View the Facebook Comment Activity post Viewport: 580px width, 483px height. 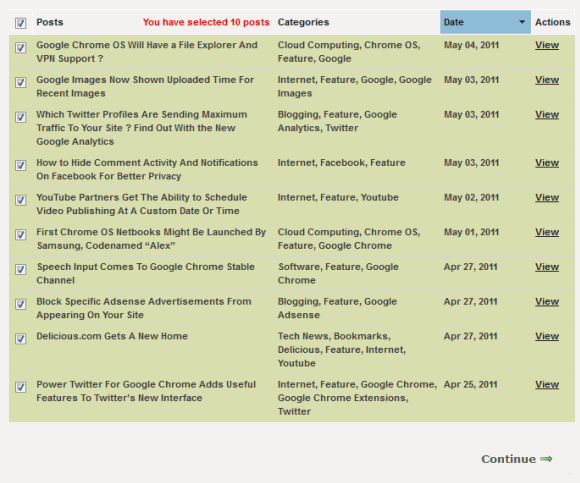tap(547, 163)
